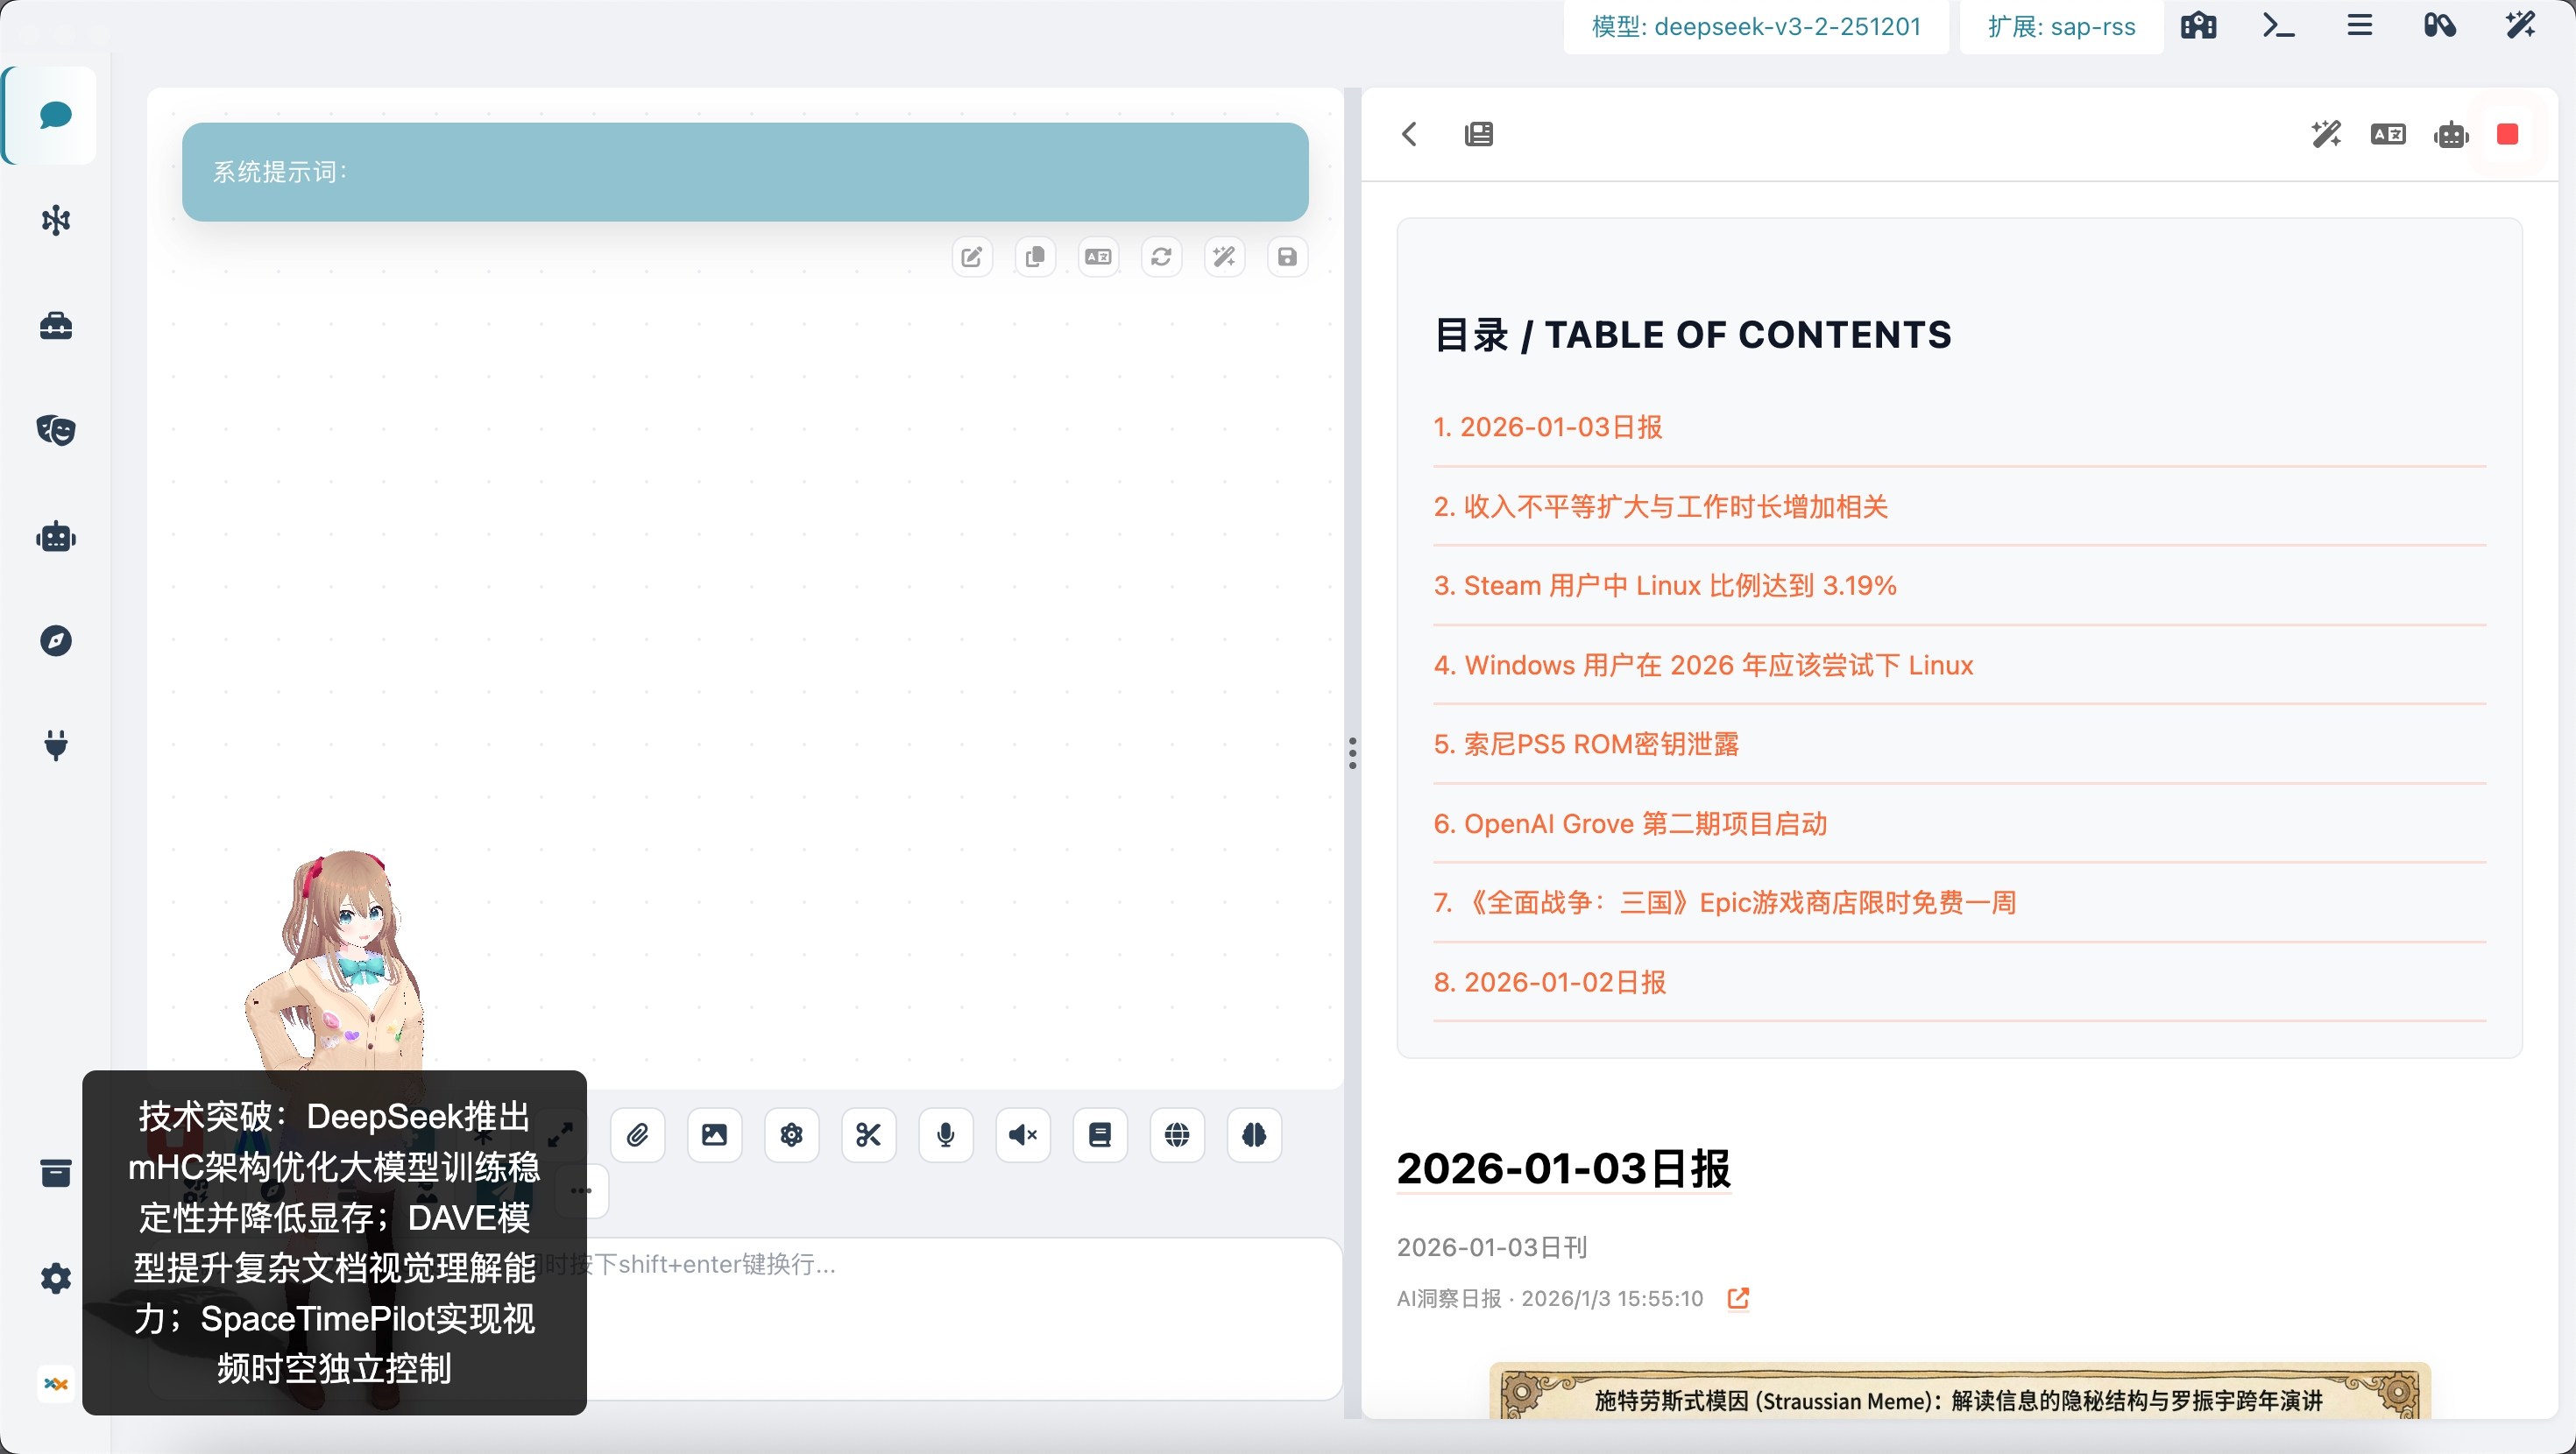Show more tools with the ellipsis
This screenshot has height=1454, width=2576.
point(582,1191)
